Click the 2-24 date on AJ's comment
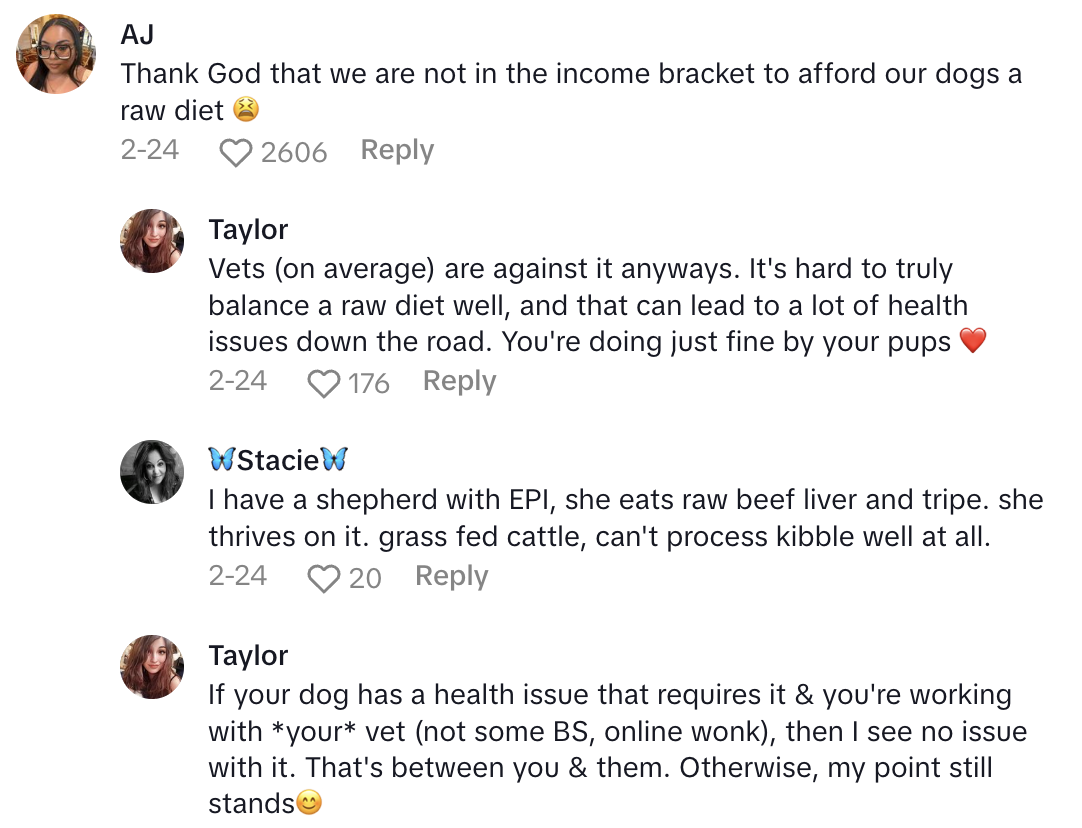The image size is (1082, 828). pyautogui.click(x=149, y=151)
